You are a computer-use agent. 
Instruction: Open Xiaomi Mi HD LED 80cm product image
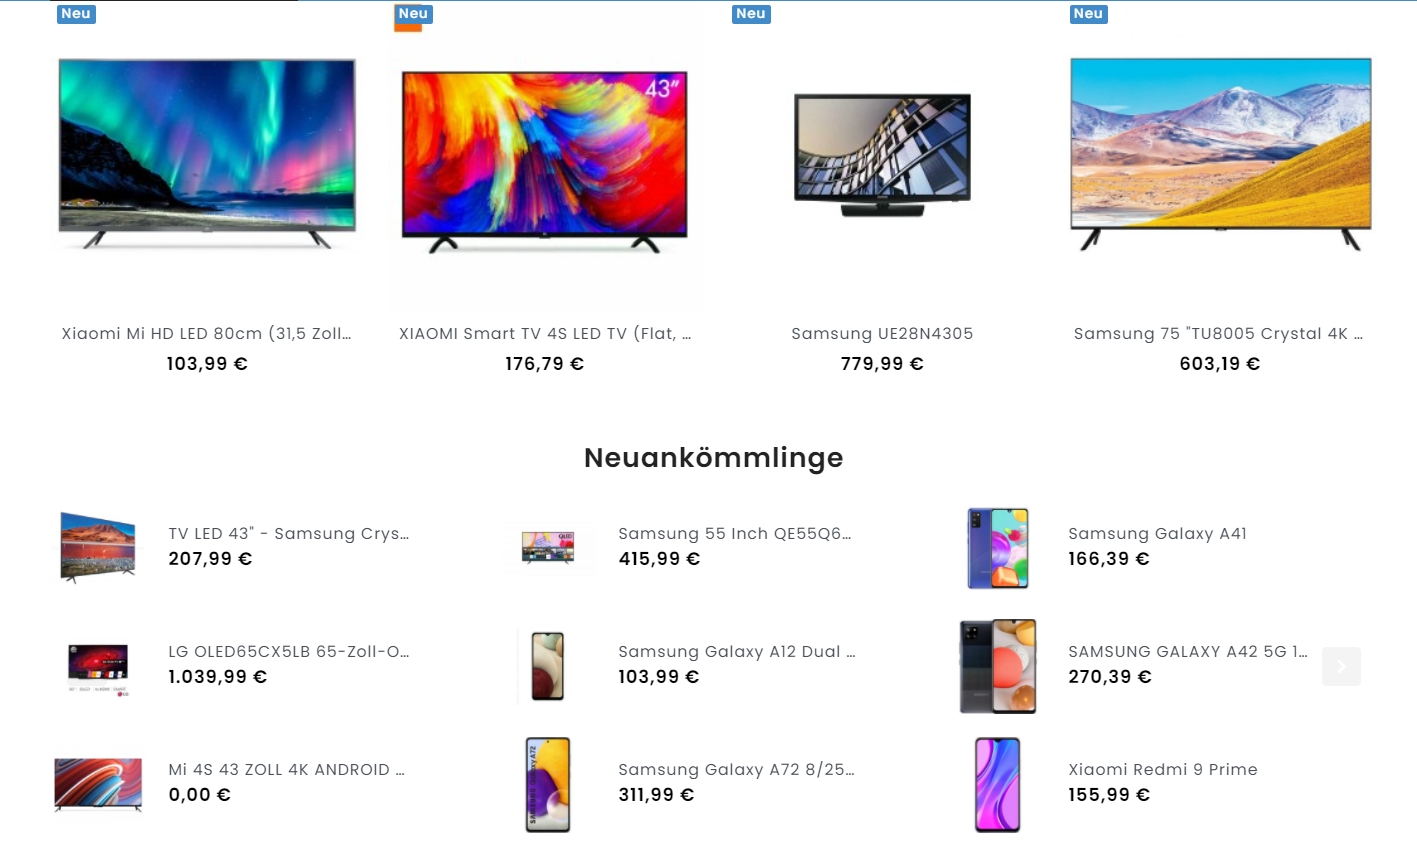tap(207, 153)
